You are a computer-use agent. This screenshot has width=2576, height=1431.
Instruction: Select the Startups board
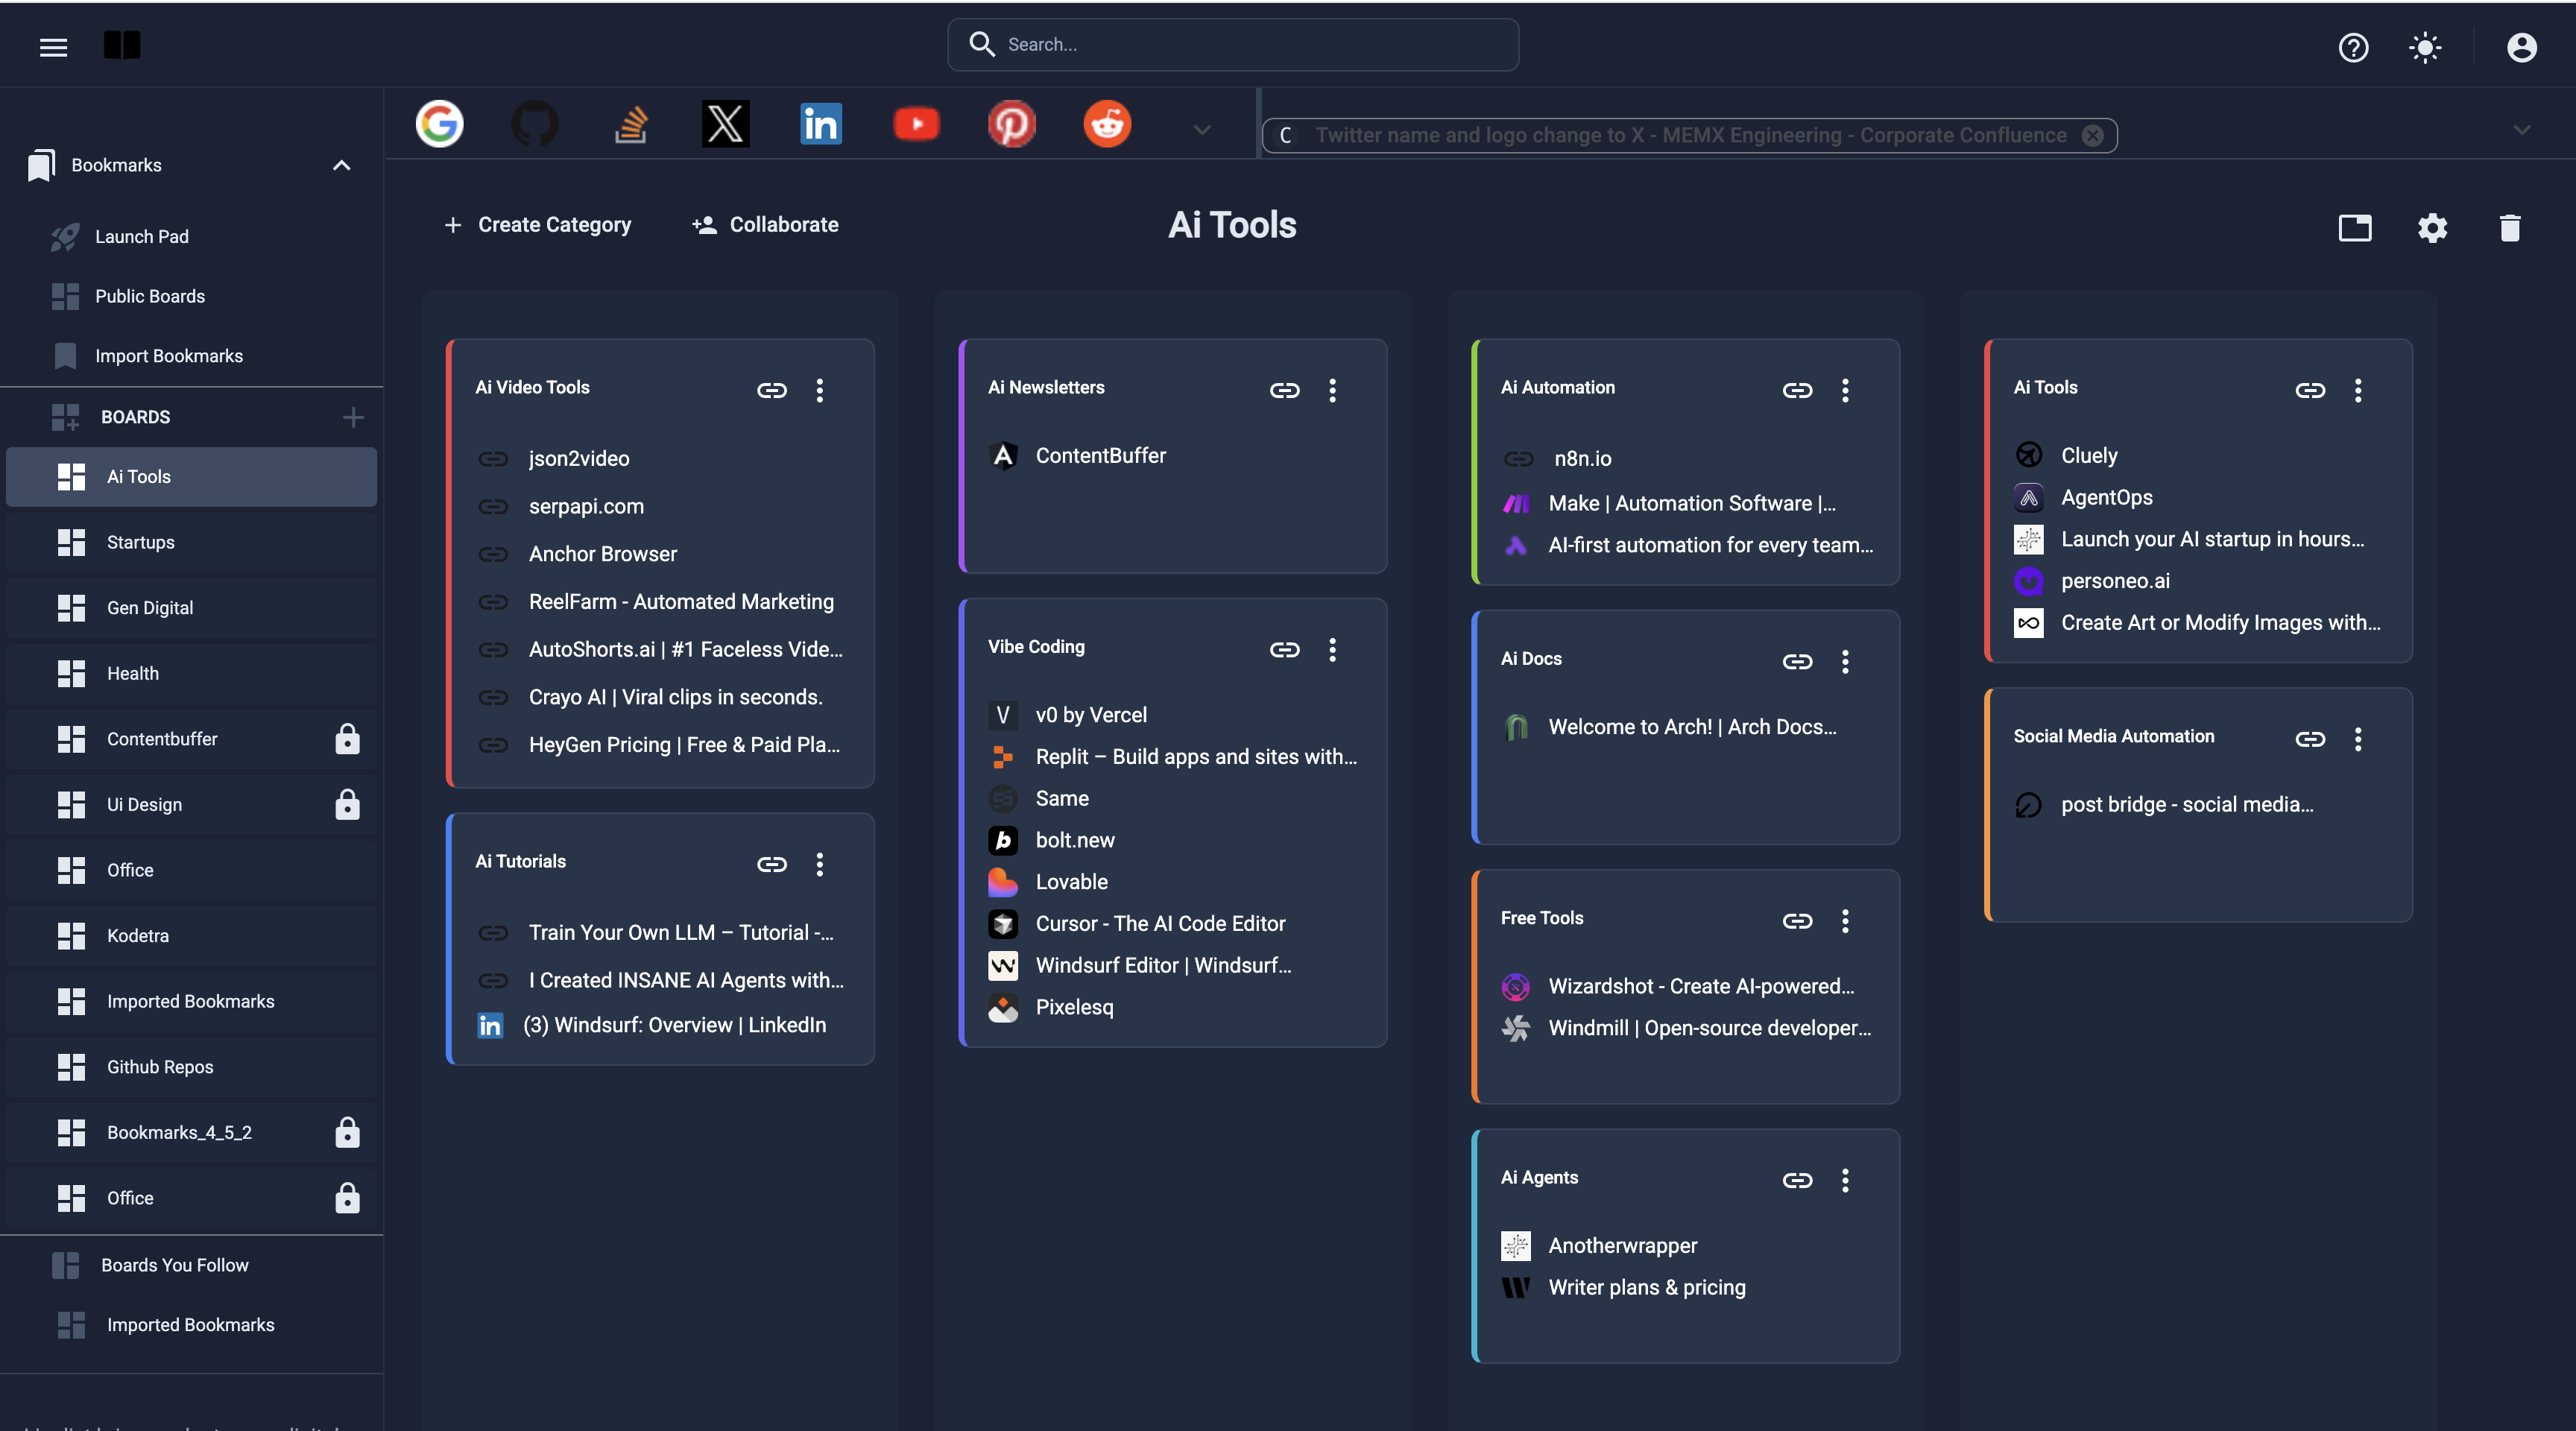pyautogui.click(x=192, y=542)
